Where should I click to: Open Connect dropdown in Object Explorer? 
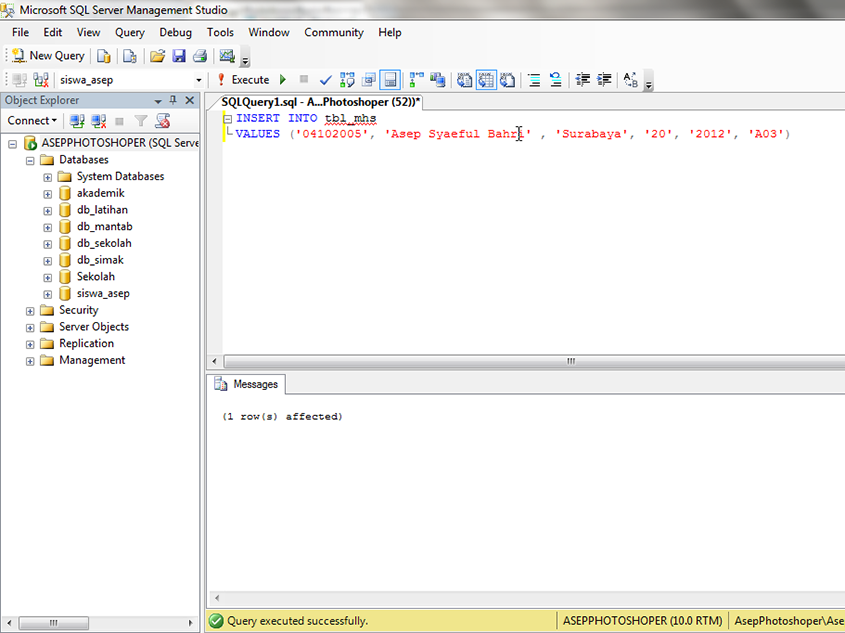point(32,121)
